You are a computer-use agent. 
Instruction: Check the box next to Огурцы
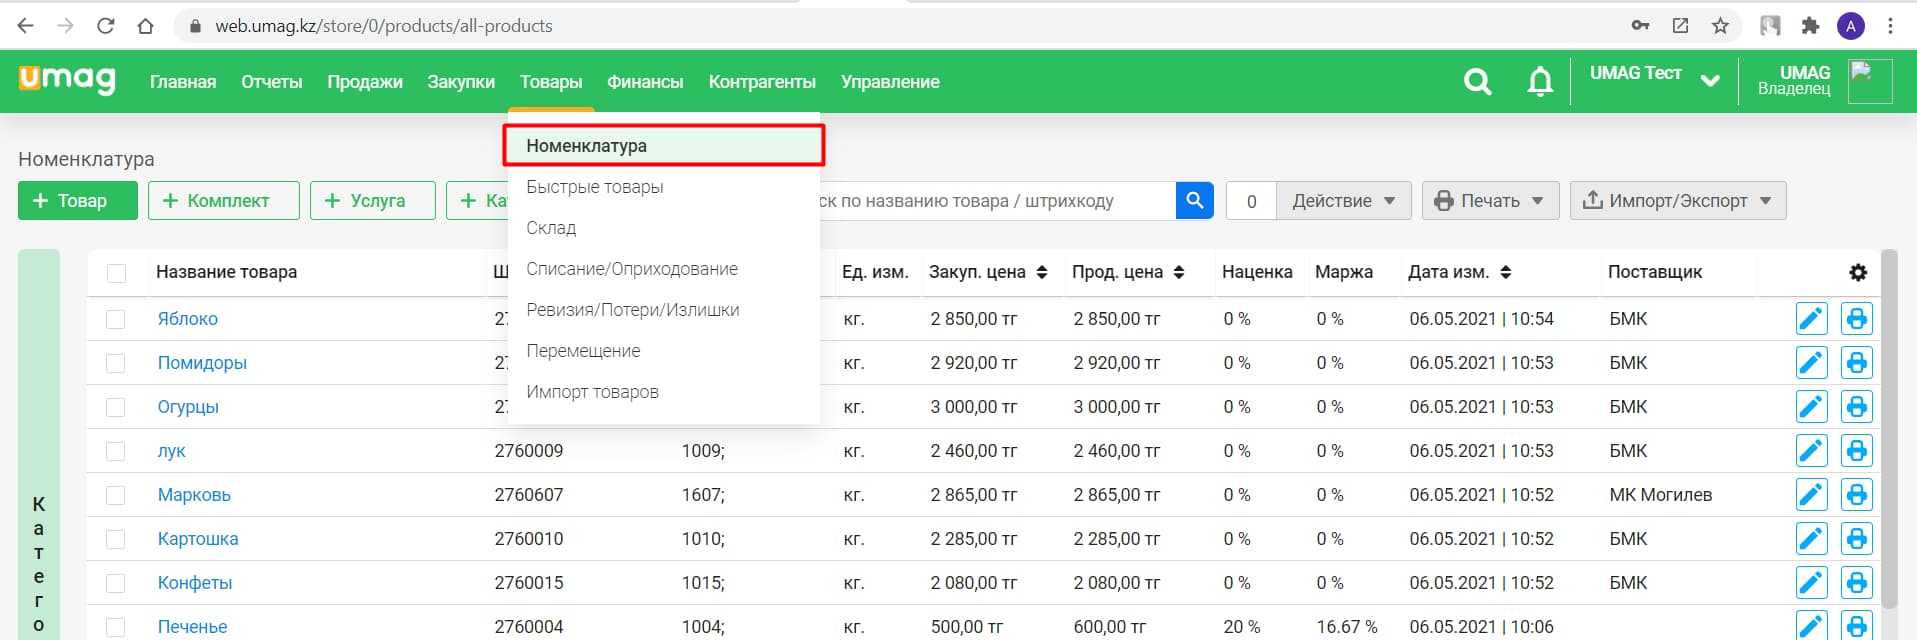(x=116, y=407)
